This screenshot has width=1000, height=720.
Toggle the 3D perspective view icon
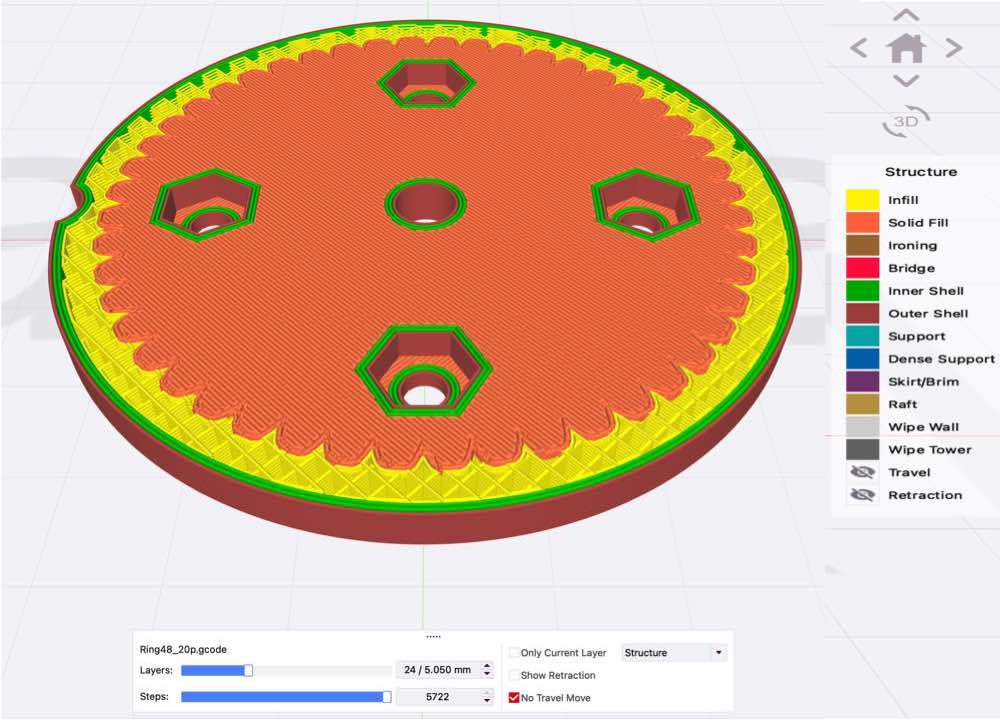click(x=906, y=121)
